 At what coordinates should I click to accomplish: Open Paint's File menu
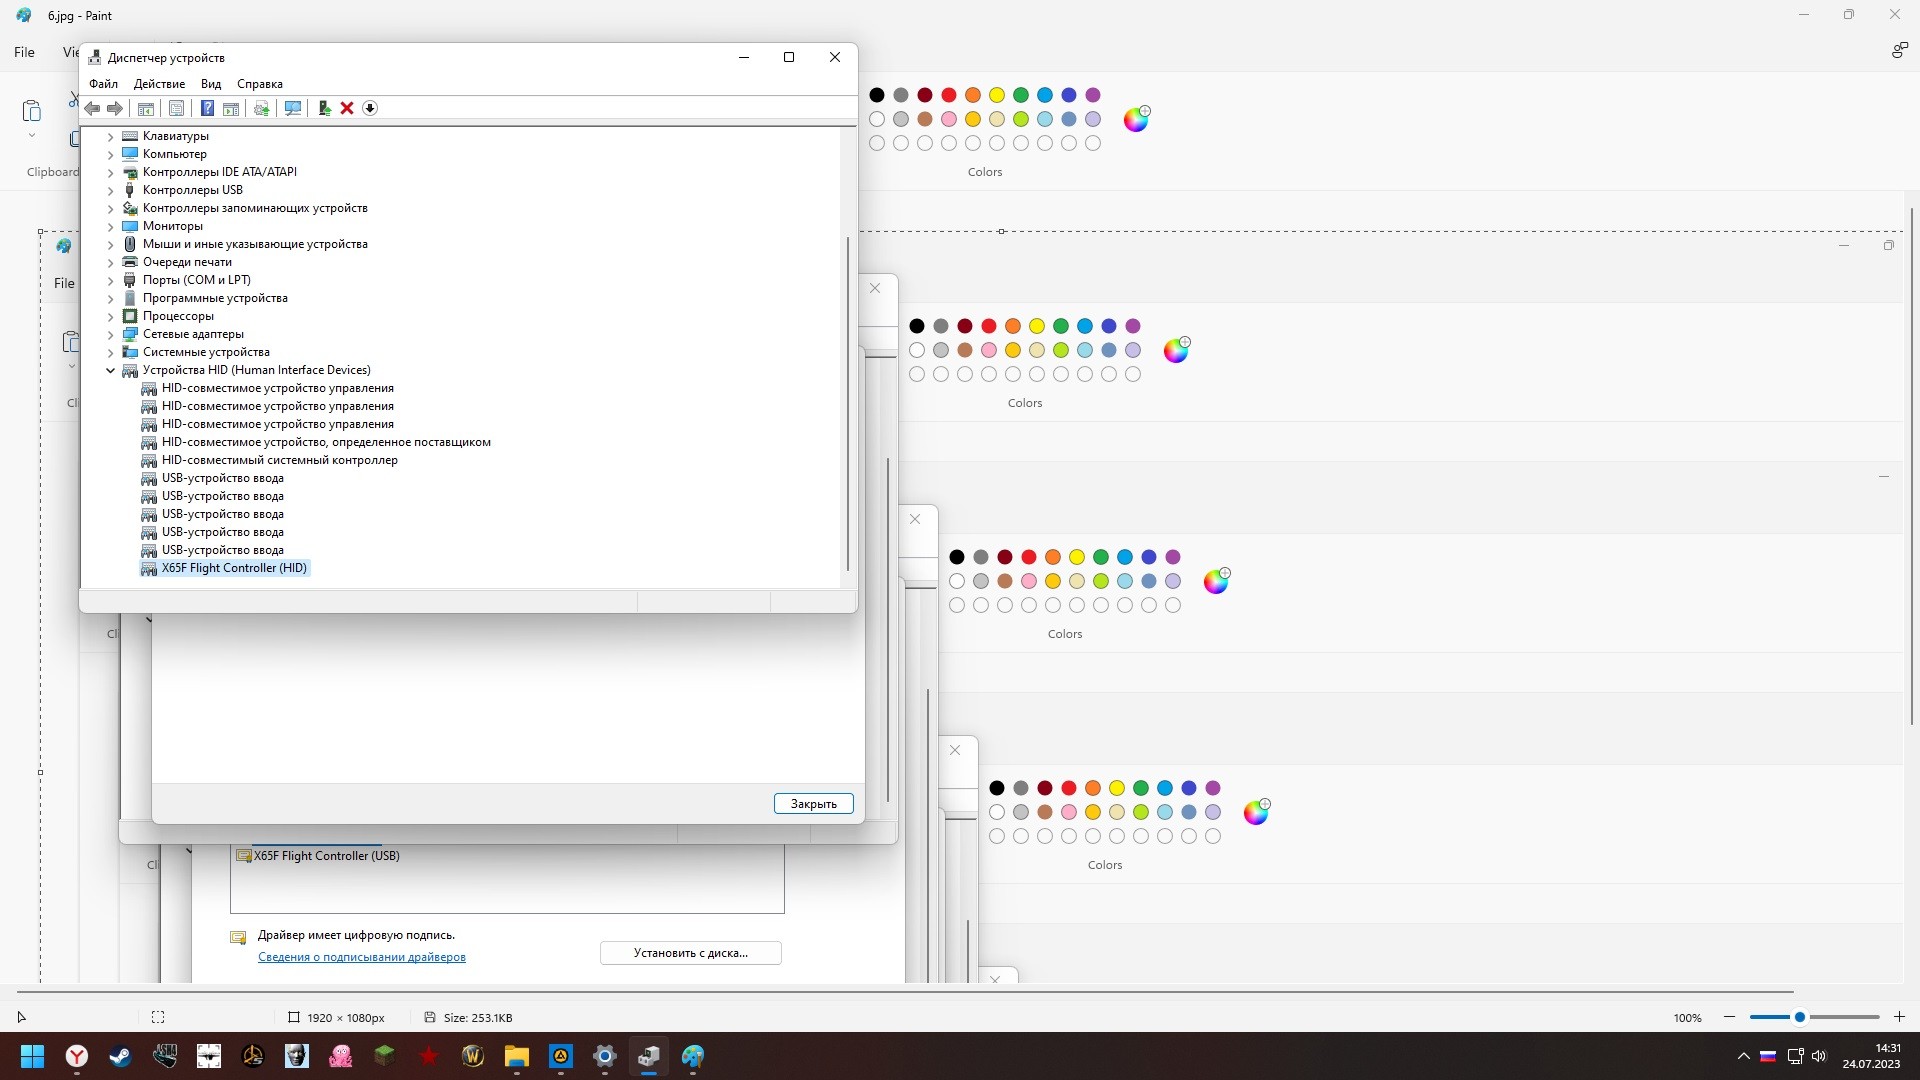[24, 52]
